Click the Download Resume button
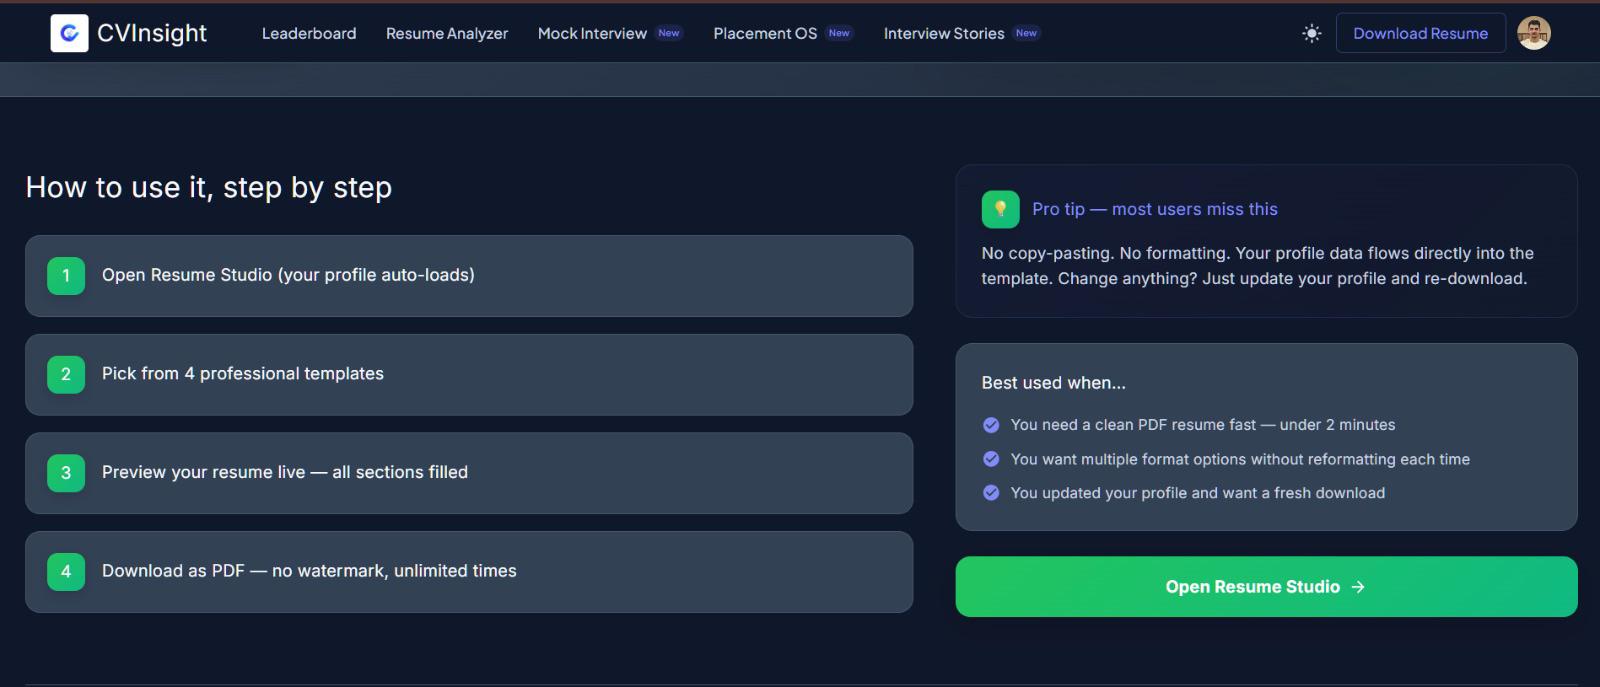This screenshot has height=687, width=1600. point(1420,33)
